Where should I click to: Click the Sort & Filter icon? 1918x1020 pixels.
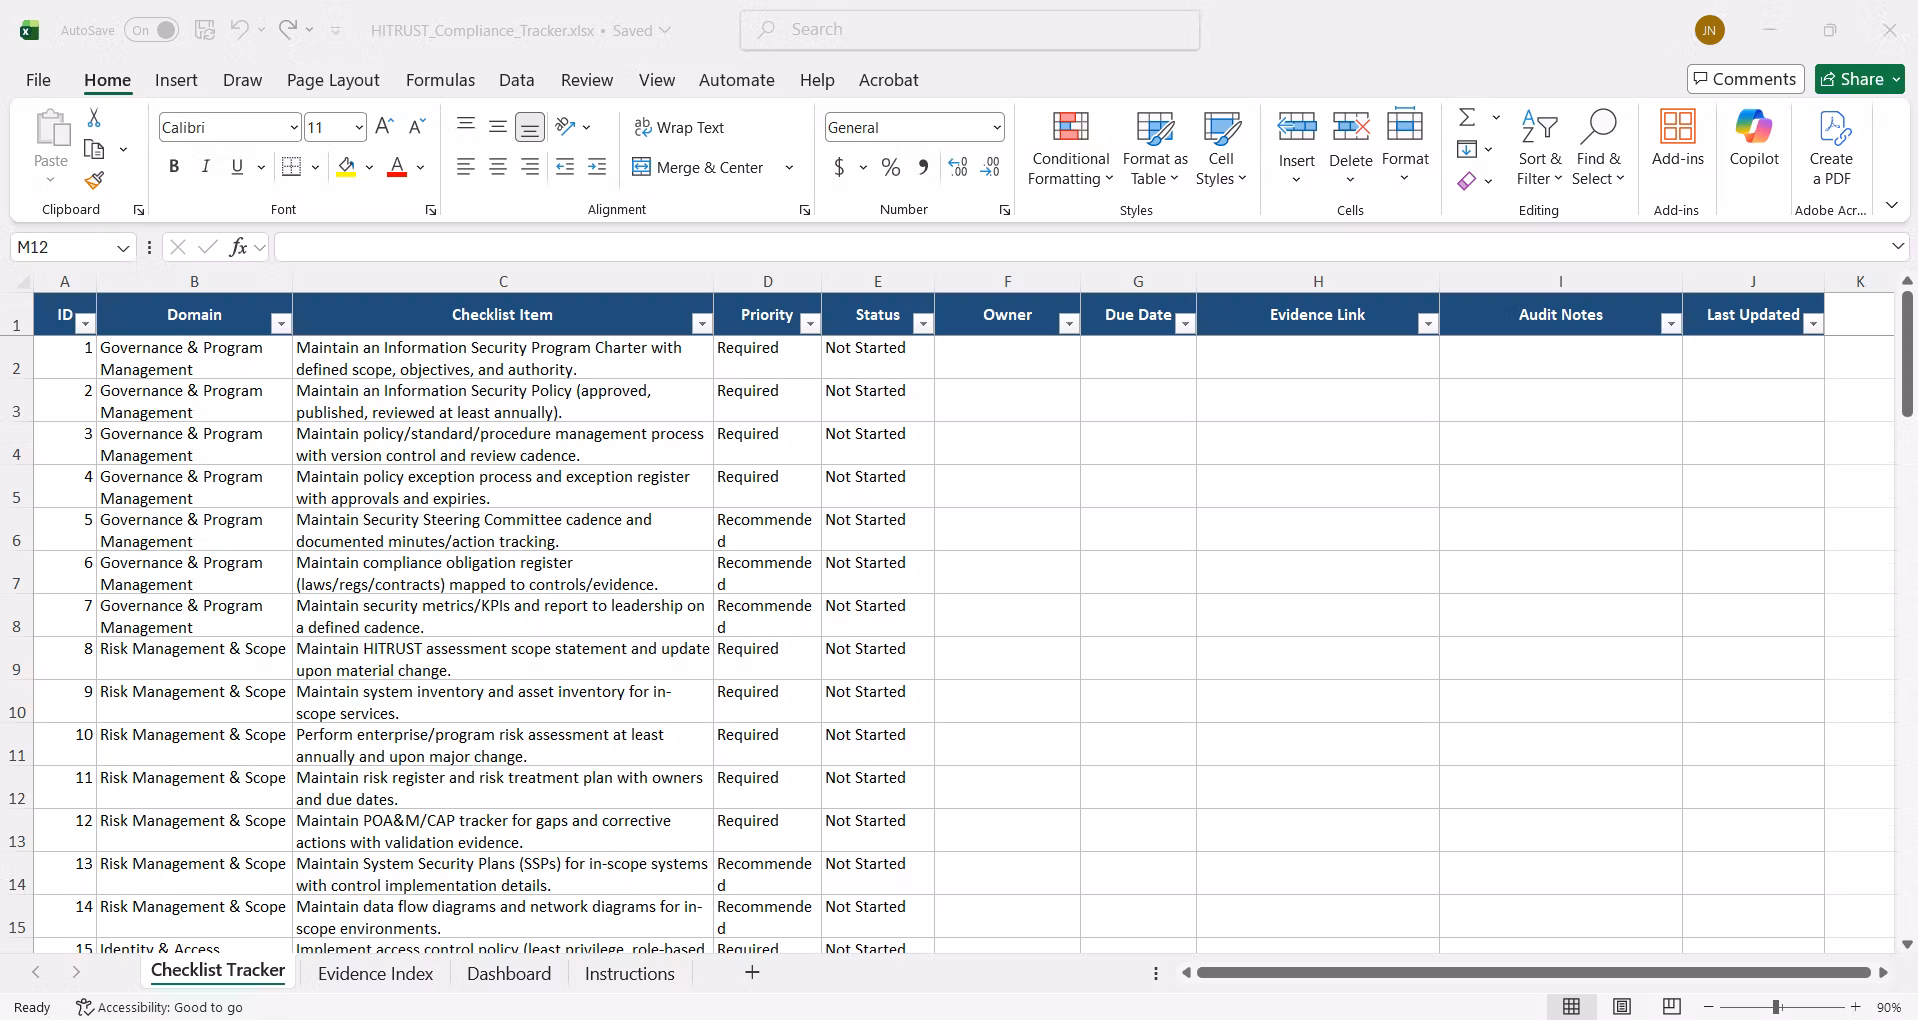[x=1539, y=127]
